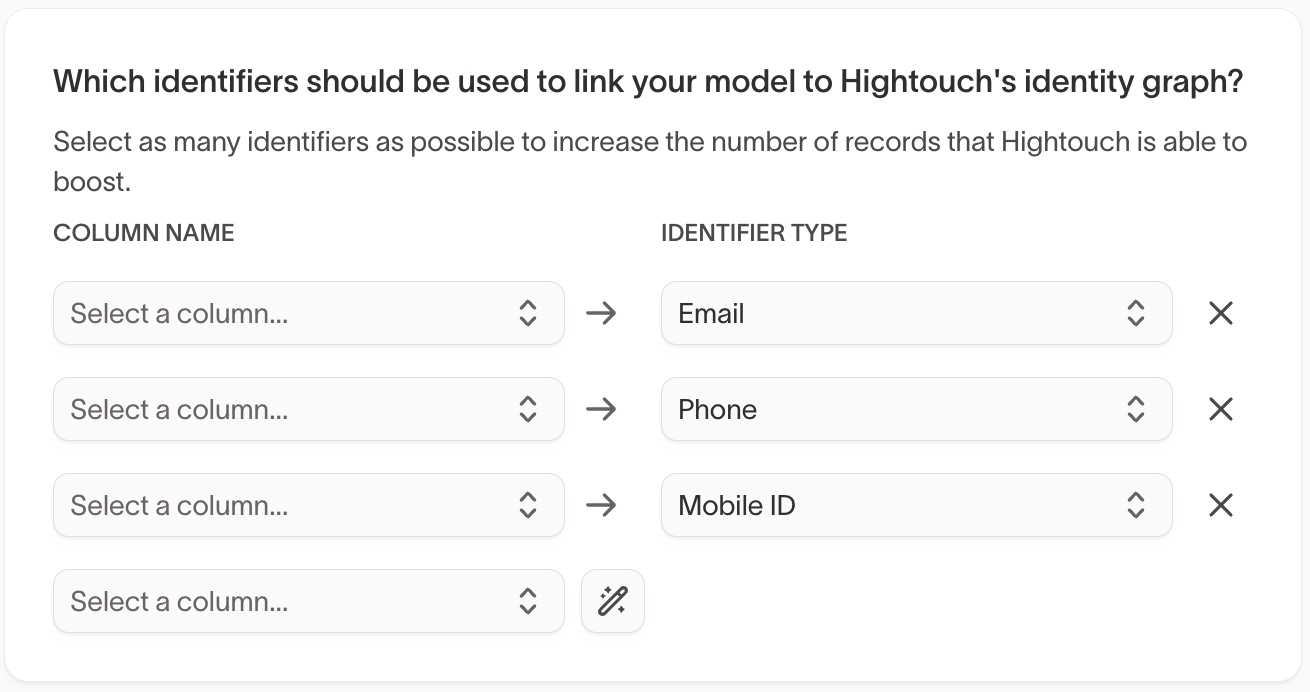Click the COLUMN NAME header label
This screenshot has height=692, width=1310.
pyautogui.click(x=144, y=234)
